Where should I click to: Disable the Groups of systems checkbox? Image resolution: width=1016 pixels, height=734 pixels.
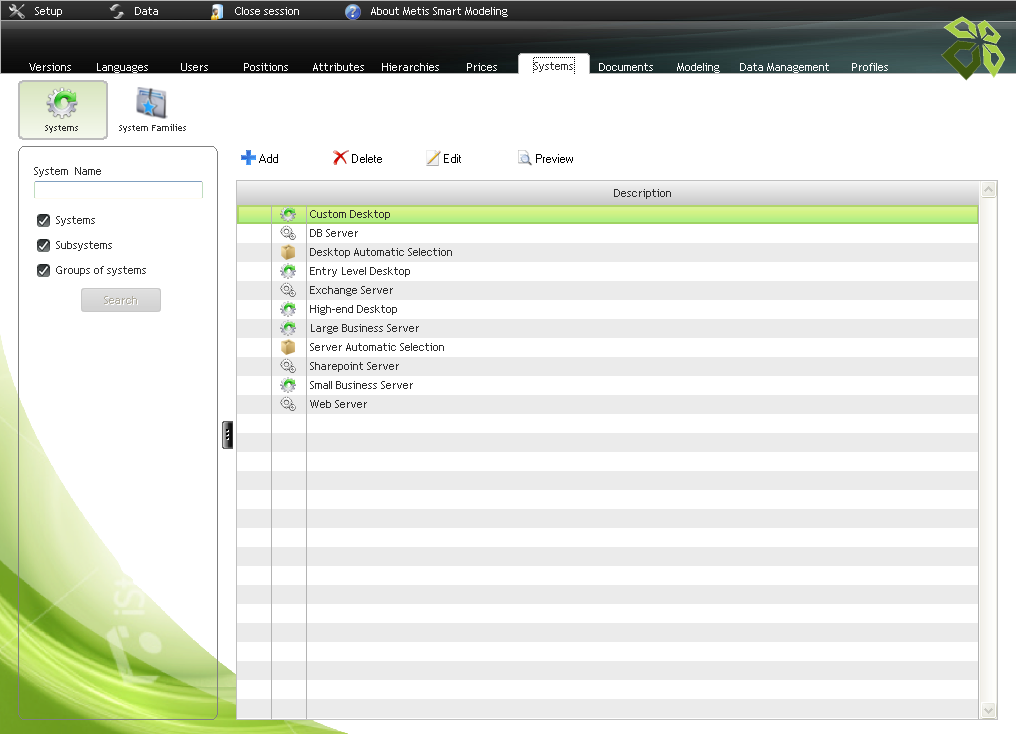pos(43,270)
